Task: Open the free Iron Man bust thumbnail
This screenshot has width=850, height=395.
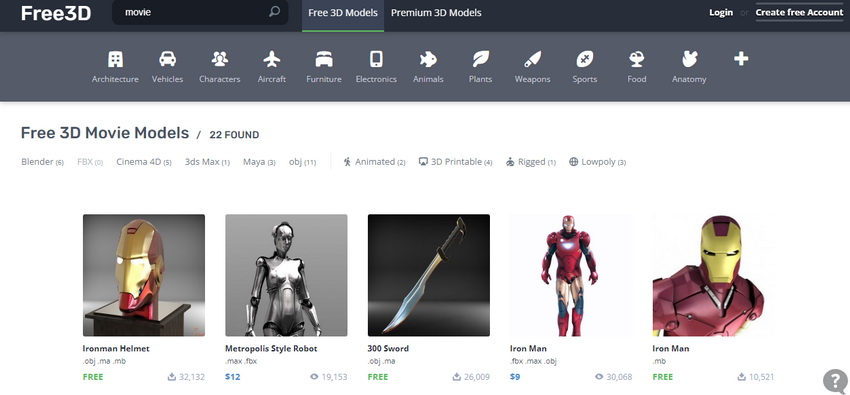Action: (713, 275)
